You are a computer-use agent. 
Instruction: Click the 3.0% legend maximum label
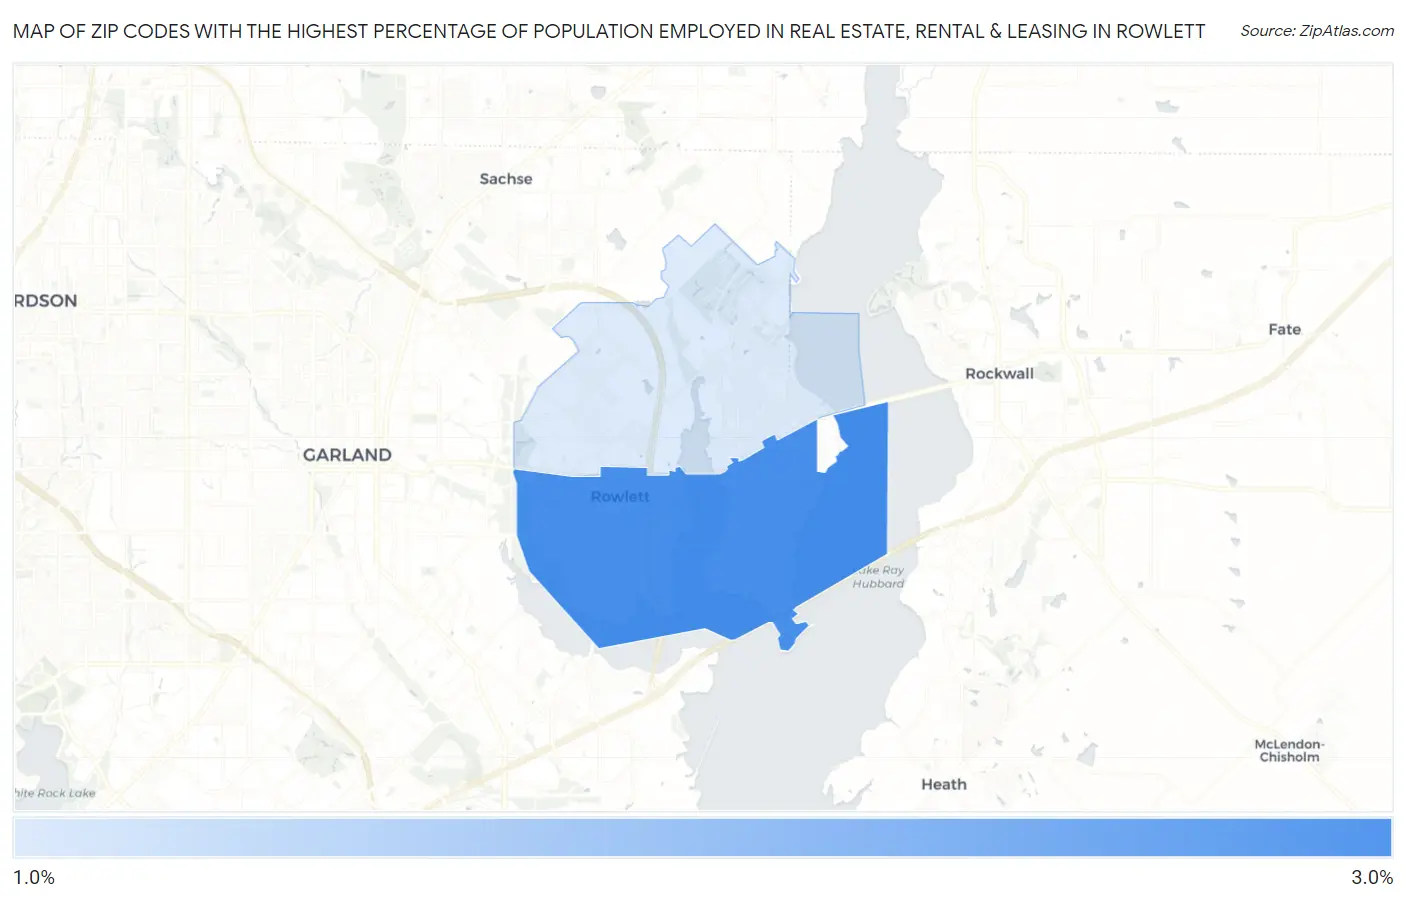click(x=1372, y=878)
